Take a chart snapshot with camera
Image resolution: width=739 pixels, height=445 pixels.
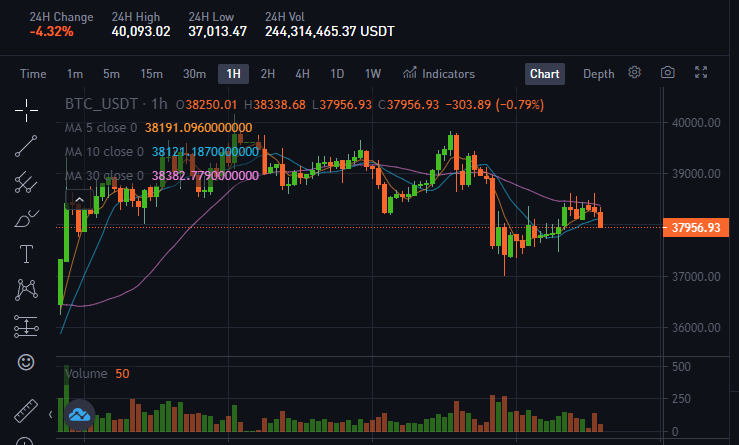(x=667, y=73)
